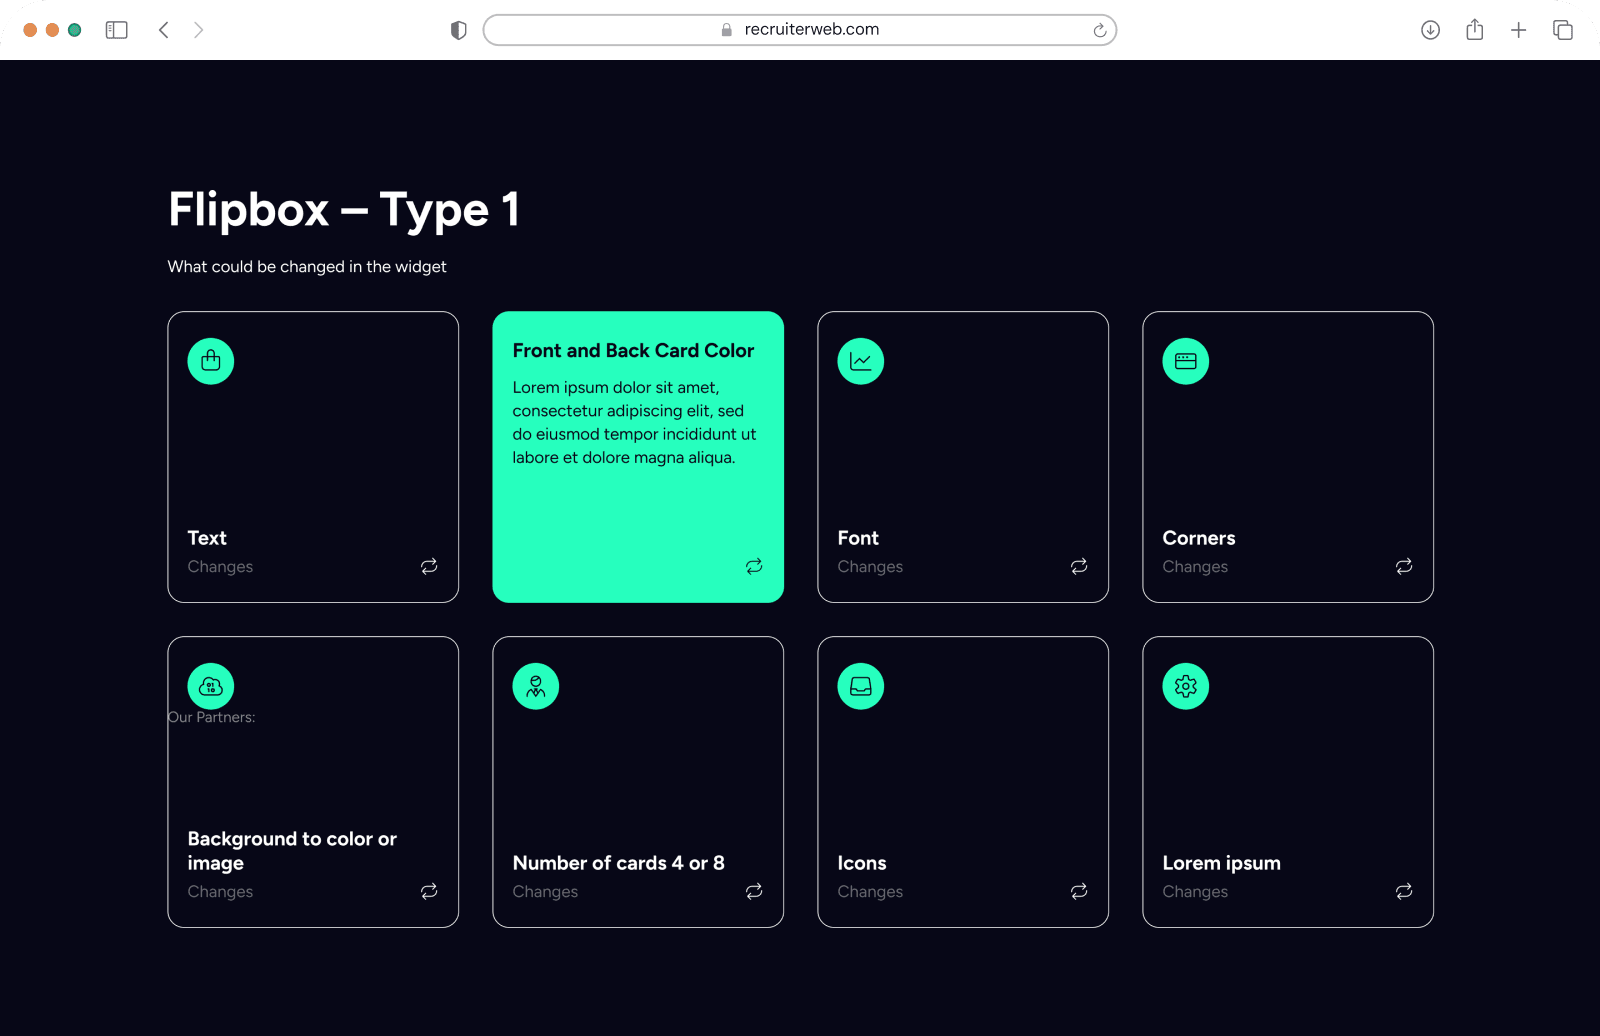Screen dimensions: 1600x1036
Task: Flip the Text card using its rotate icon
Action: (429, 566)
